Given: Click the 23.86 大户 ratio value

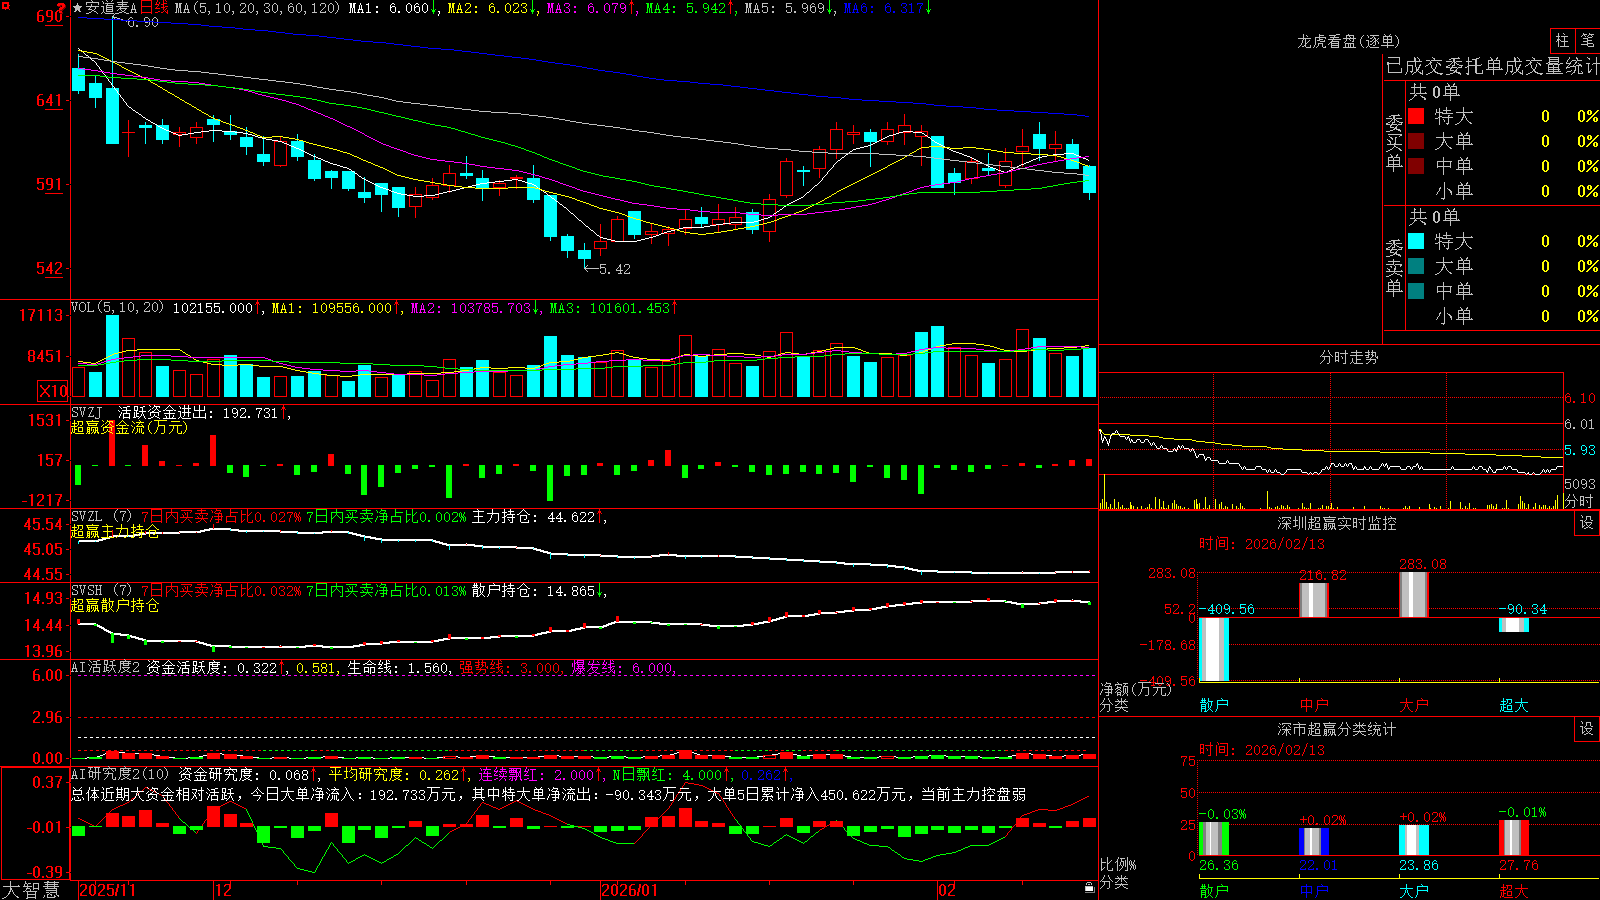Looking at the screenshot, I should (x=1418, y=865).
